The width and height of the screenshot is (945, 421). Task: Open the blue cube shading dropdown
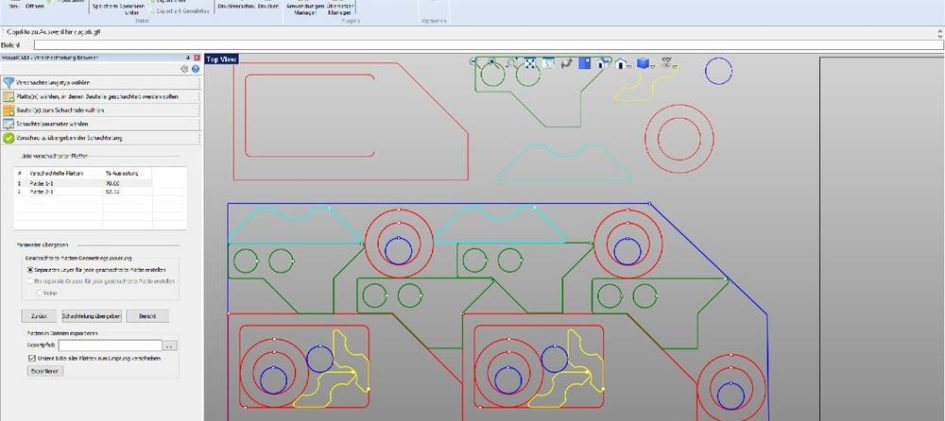click(x=654, y=66)
